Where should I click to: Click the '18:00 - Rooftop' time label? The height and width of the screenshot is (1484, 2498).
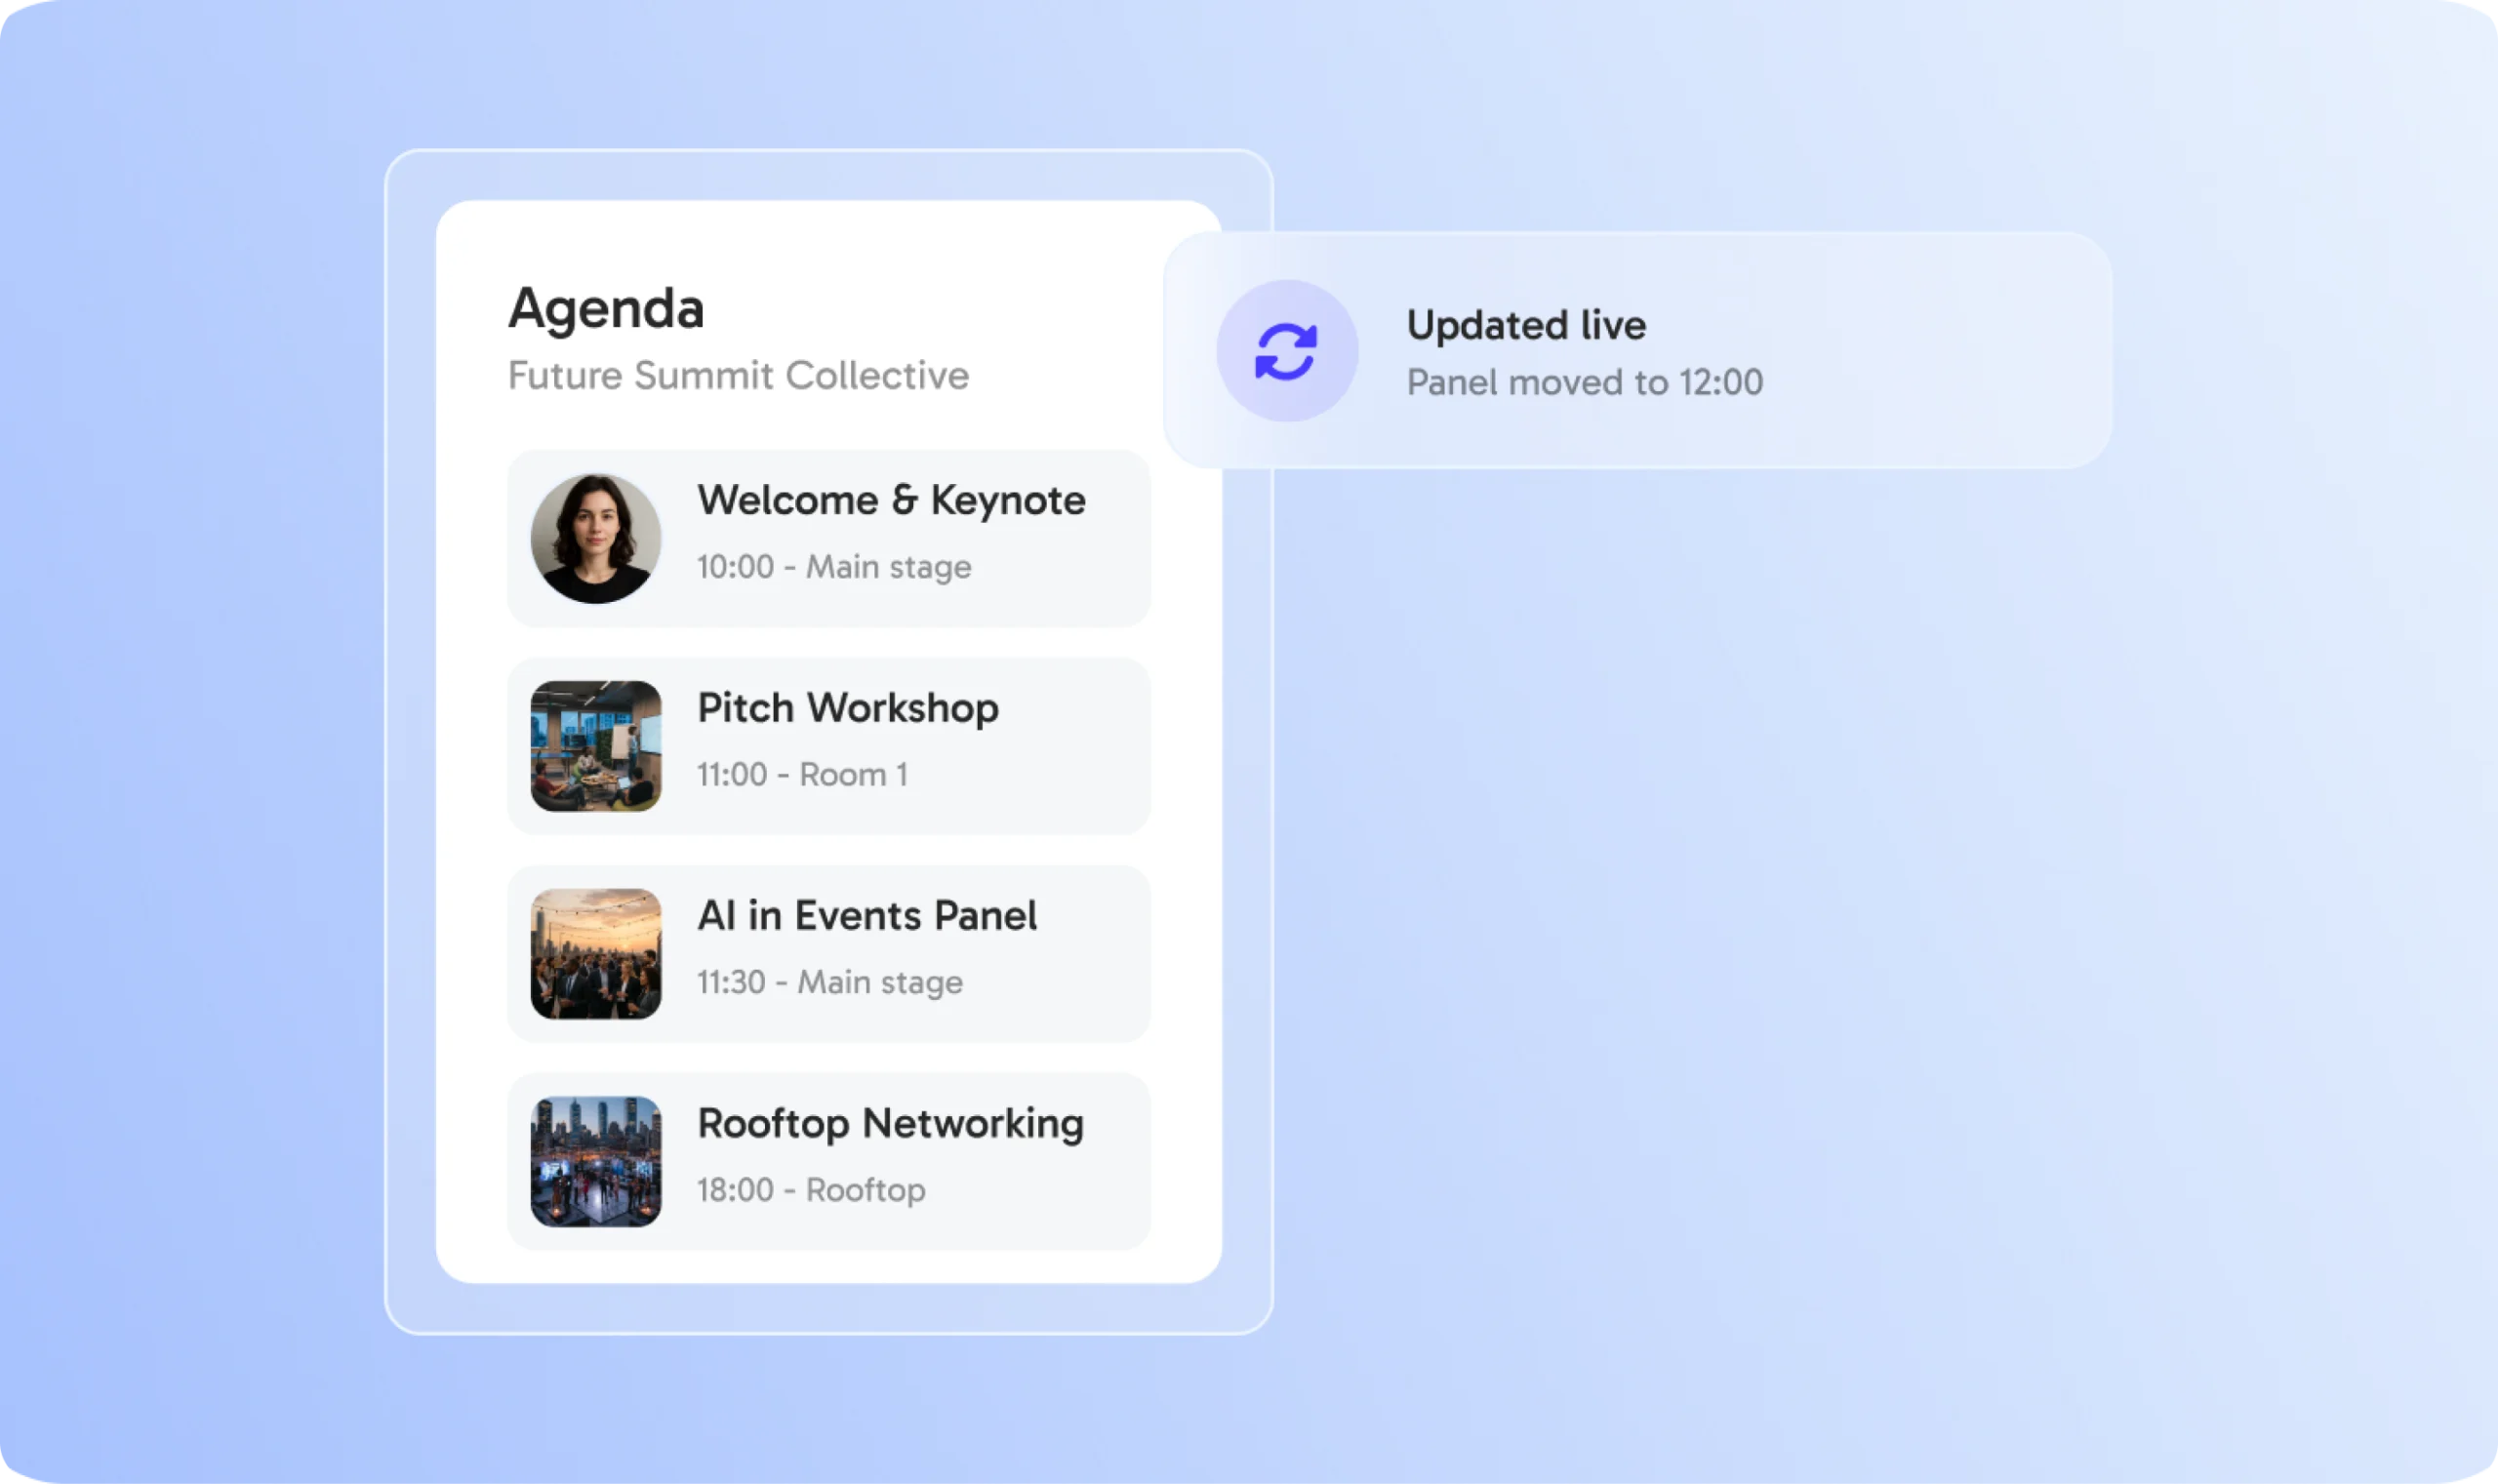[811, 1191]
